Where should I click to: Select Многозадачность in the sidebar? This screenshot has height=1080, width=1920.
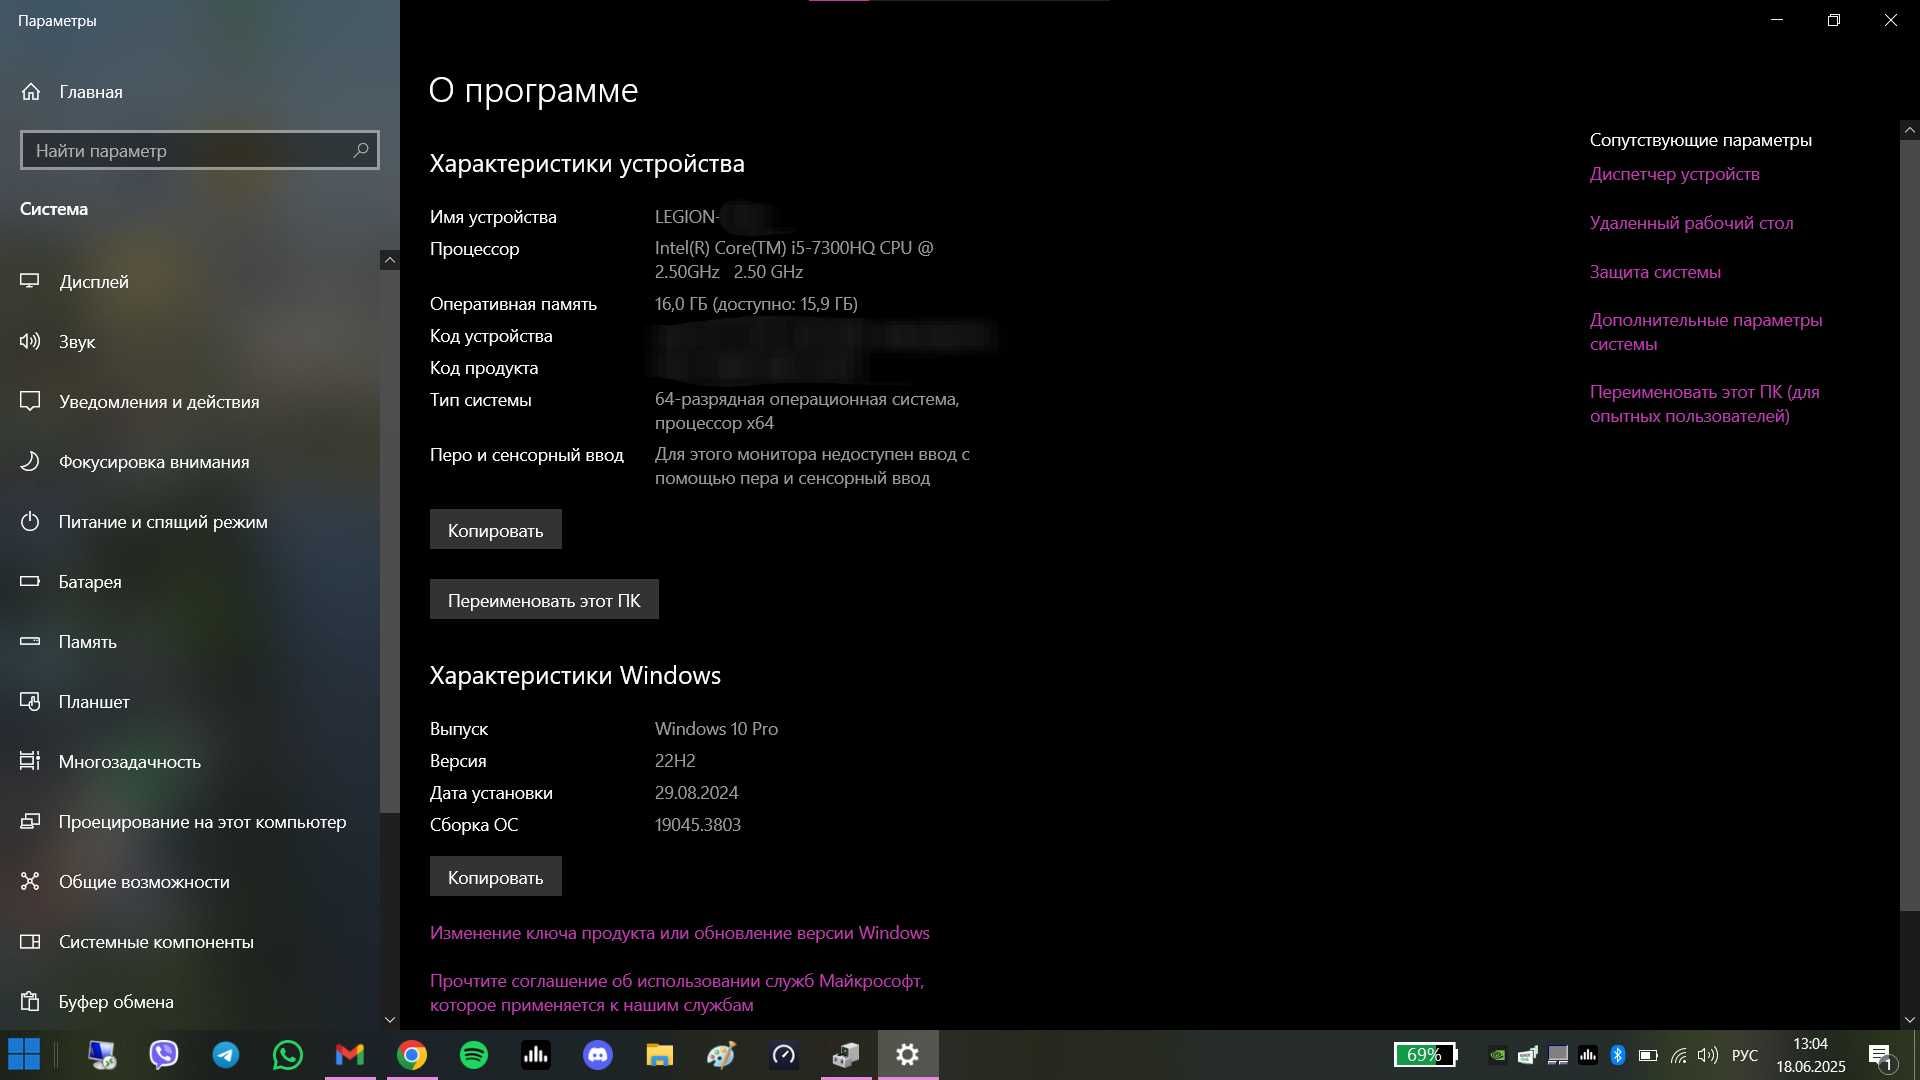pos(190,762)
